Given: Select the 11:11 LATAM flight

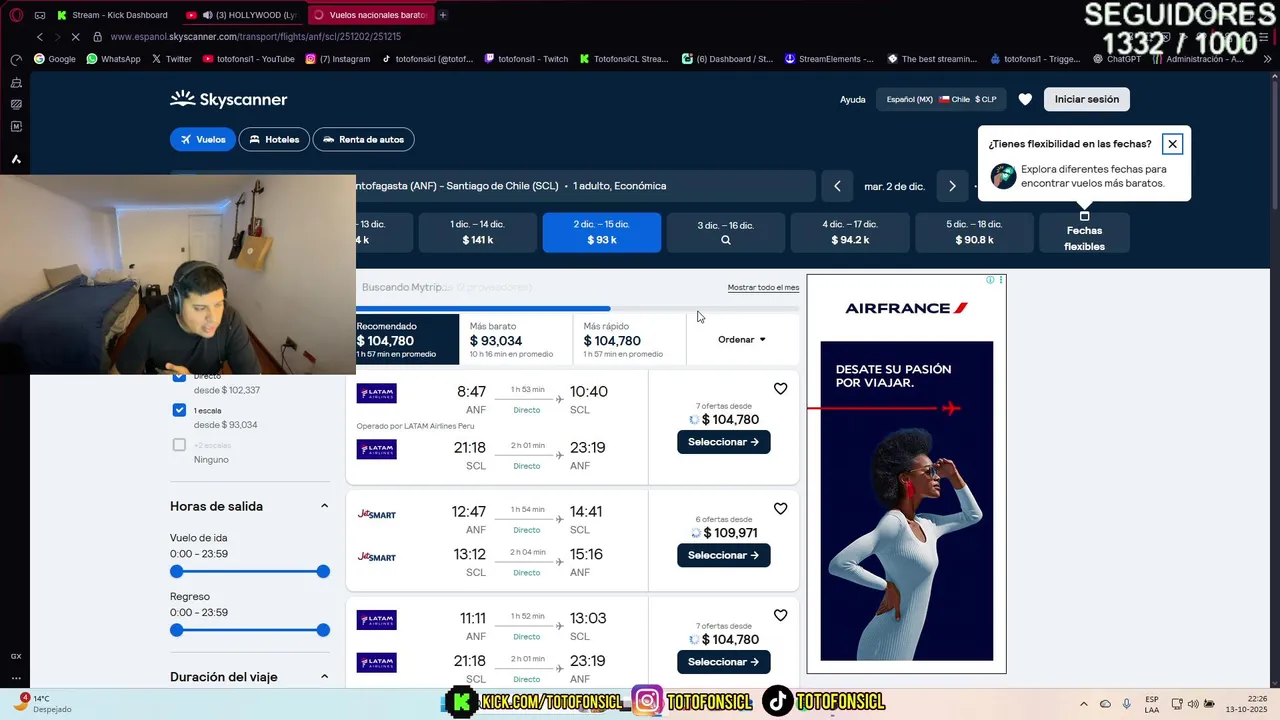Looking at the screenshot, I should coord(724,662).
